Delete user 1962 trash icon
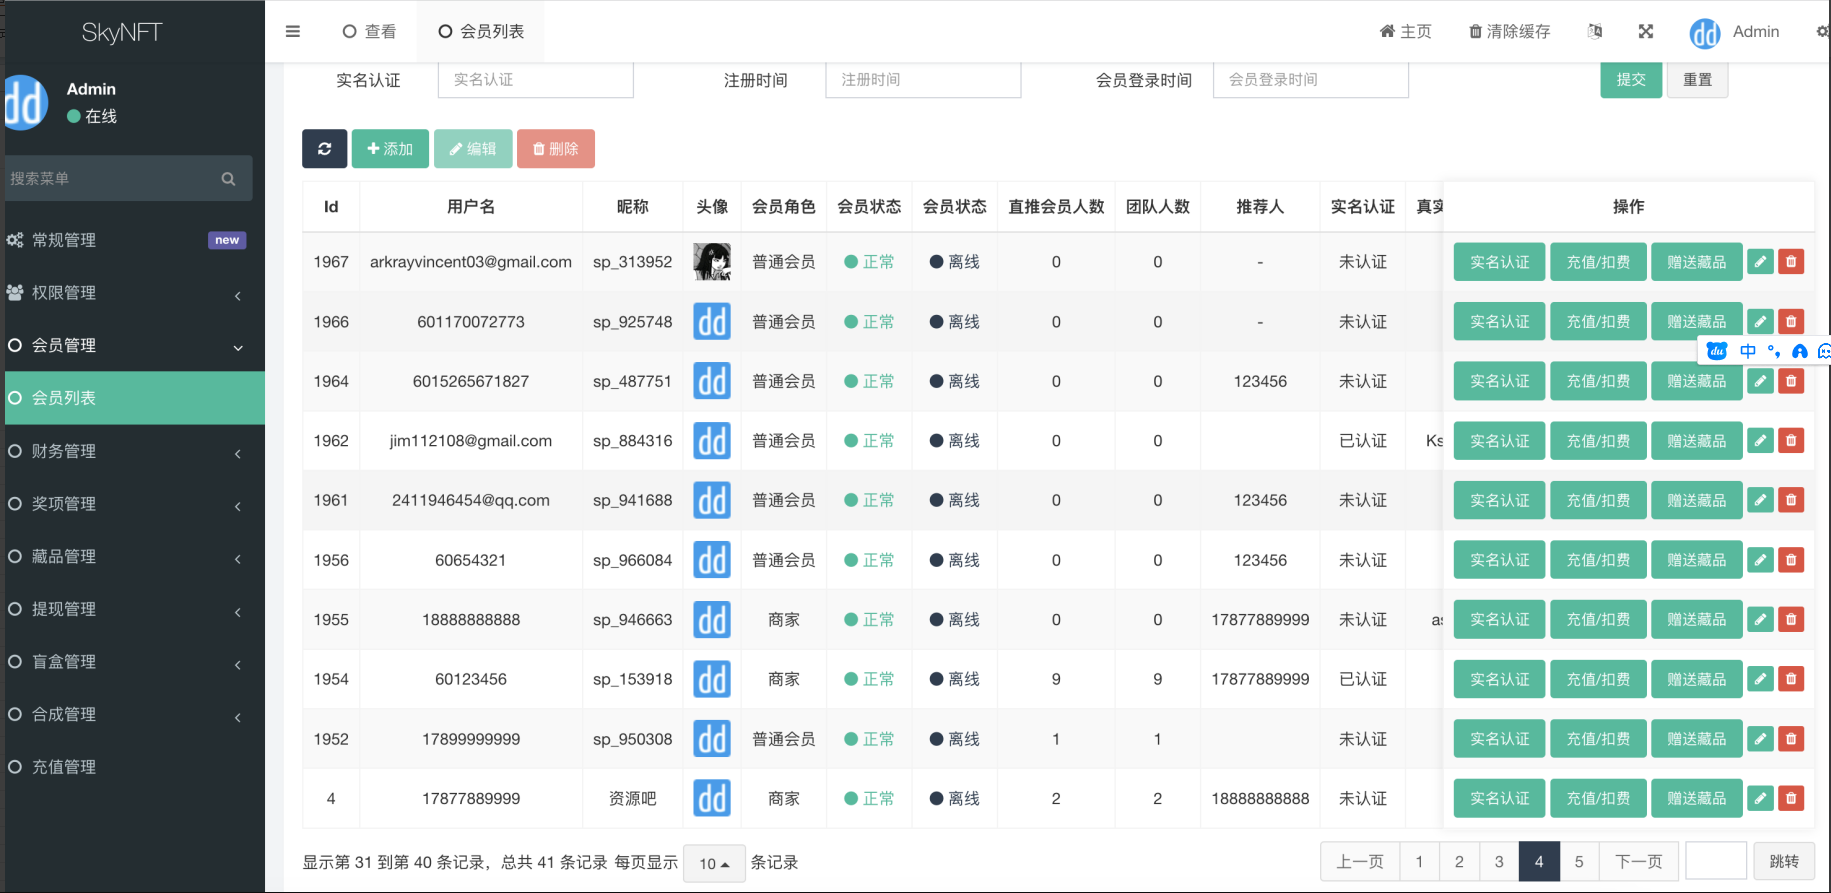Image resolution: width=1831 pixels, height=893 pixels. (x=1791, y=441)
